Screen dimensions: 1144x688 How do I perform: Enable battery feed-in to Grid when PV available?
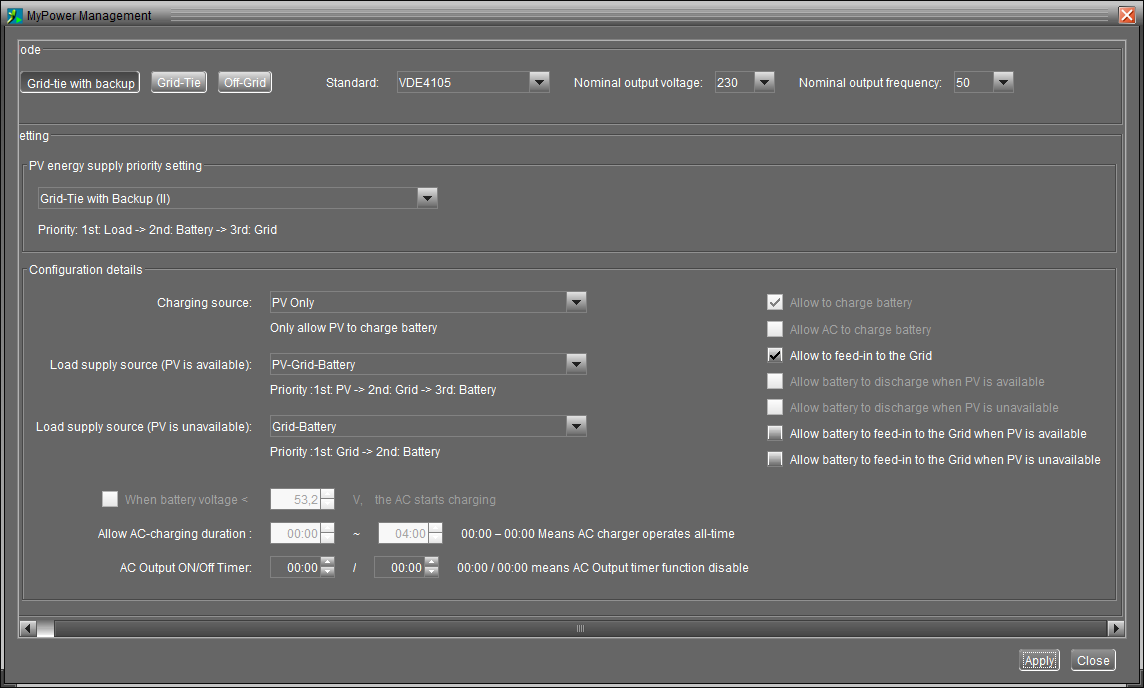click(775, 433)
